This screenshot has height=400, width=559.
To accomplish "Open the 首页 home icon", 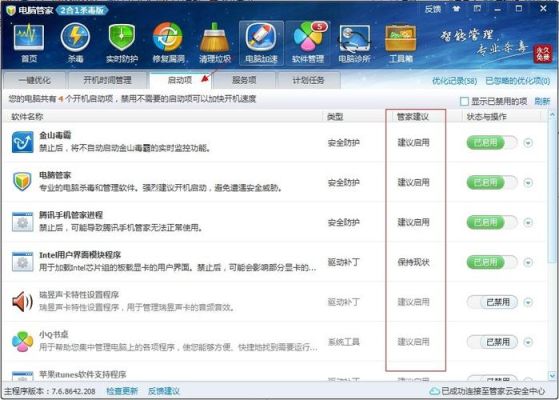I will 29,43.
